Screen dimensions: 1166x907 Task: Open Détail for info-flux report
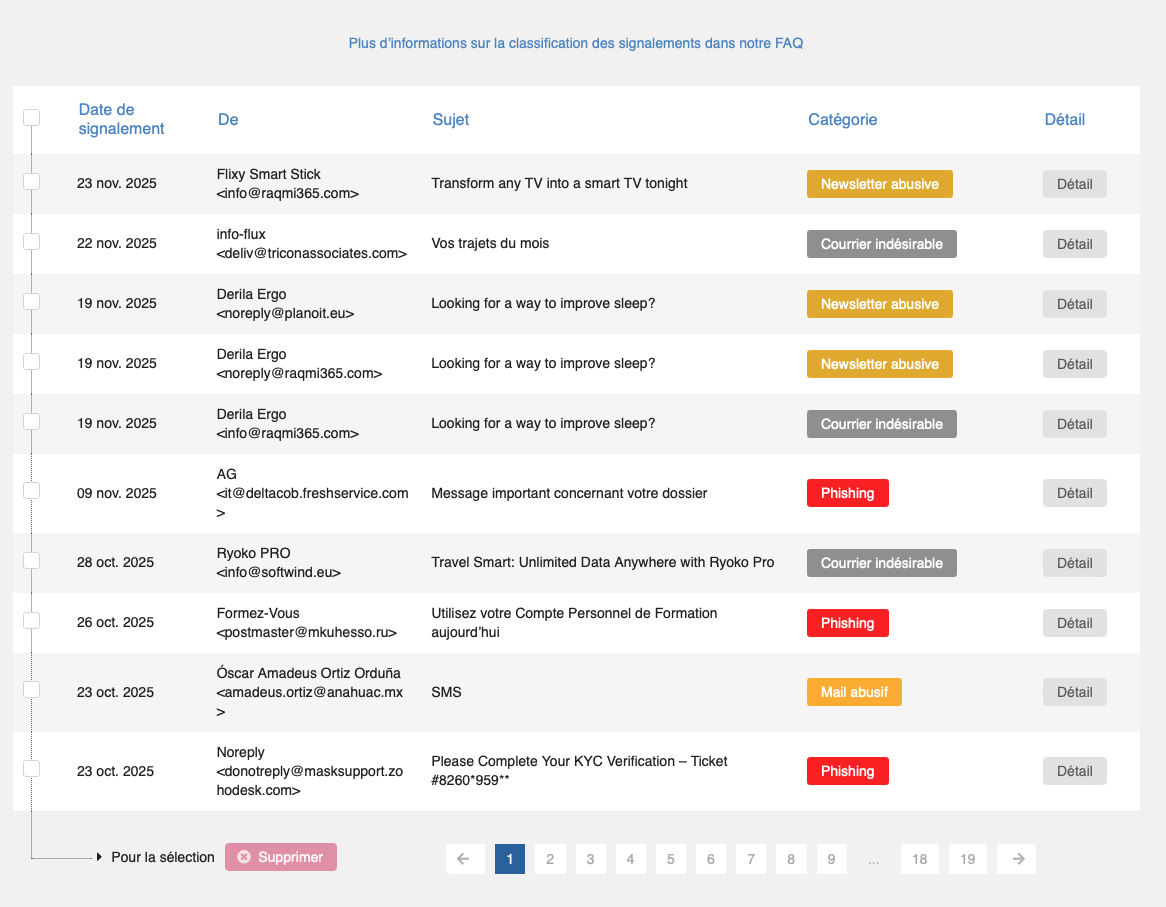coord(1074,244)
